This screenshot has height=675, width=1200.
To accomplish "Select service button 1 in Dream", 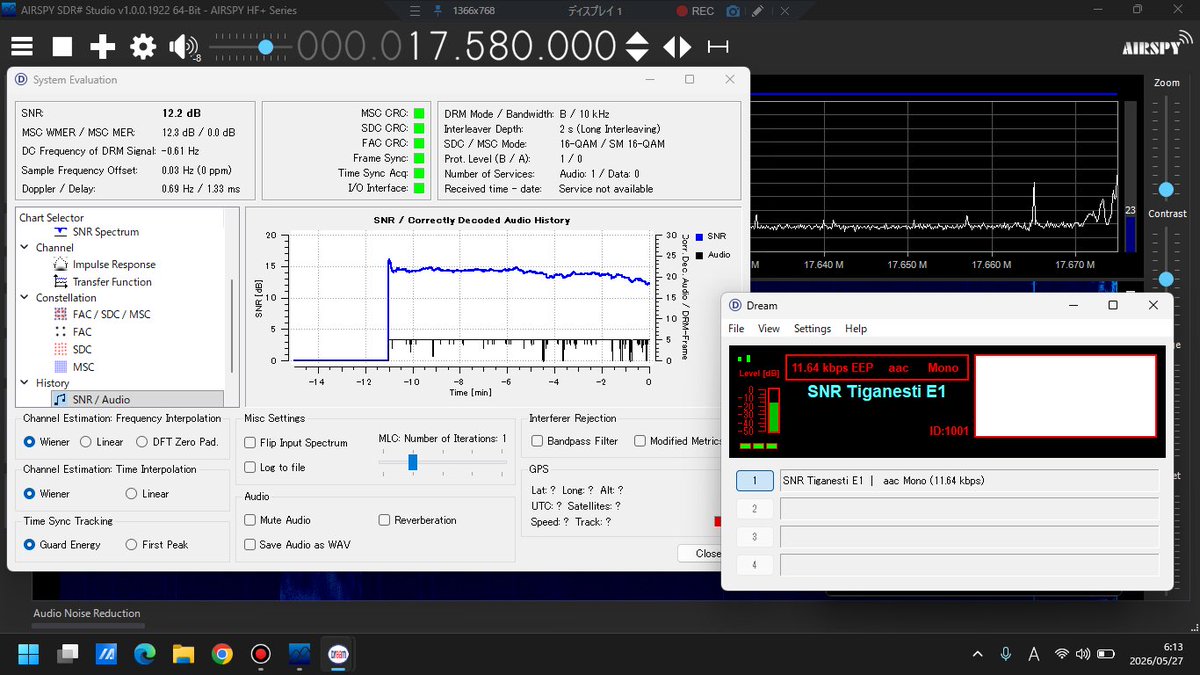I will point(755,481).
